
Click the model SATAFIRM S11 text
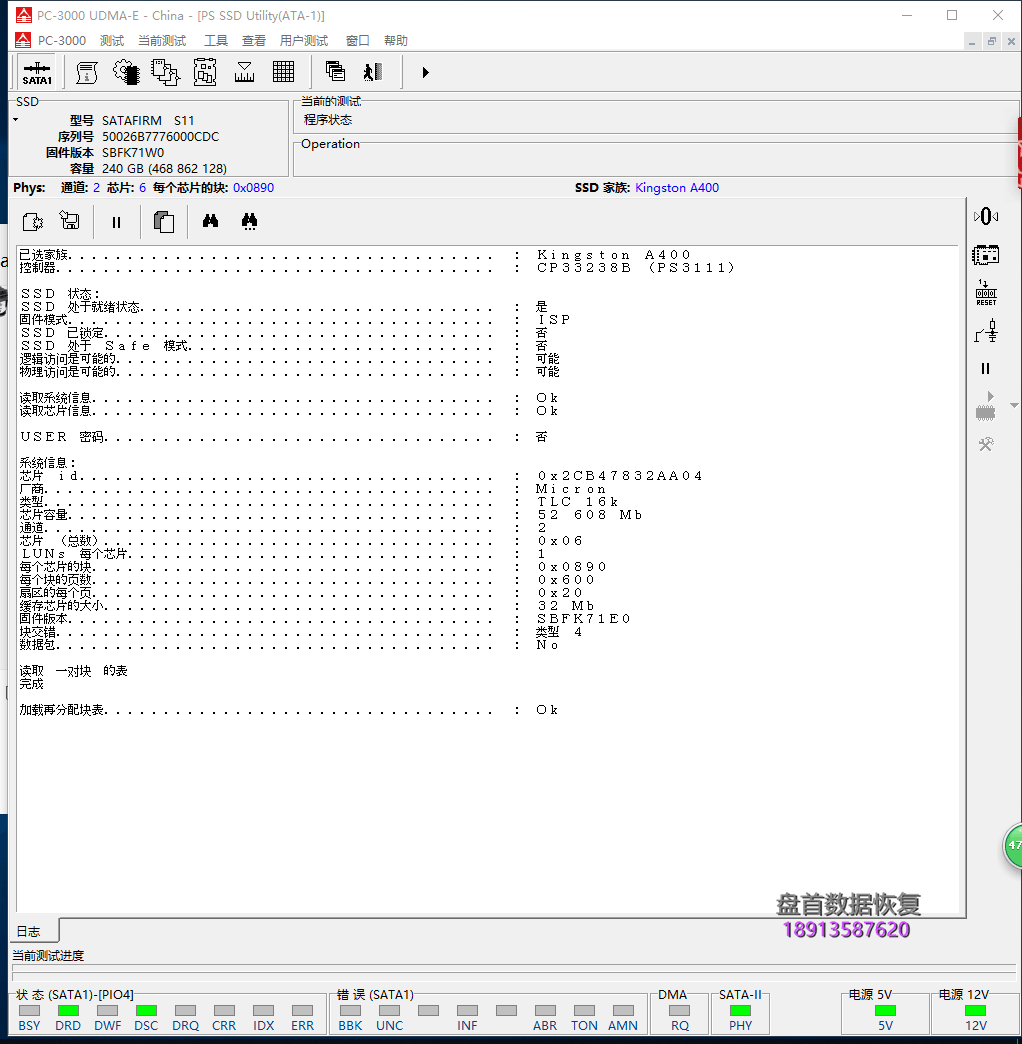click(x=148, y=121)
